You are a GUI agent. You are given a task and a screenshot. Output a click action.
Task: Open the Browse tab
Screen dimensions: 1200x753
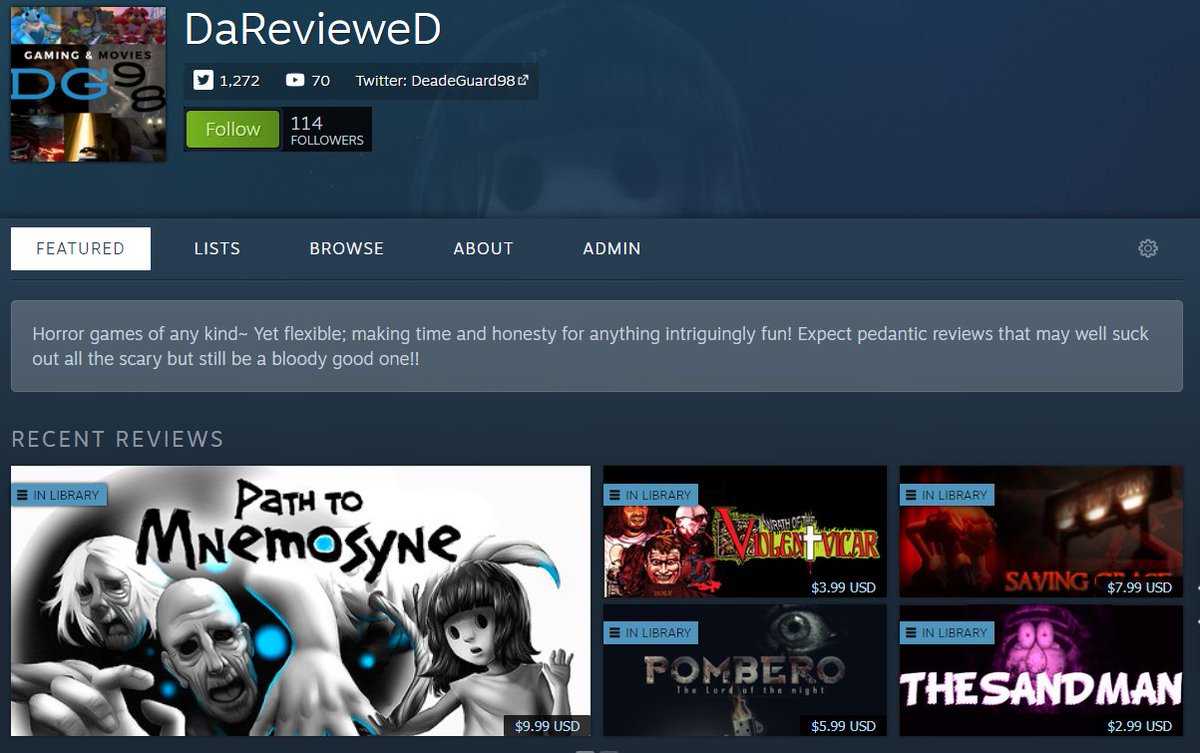click(346, 249)
